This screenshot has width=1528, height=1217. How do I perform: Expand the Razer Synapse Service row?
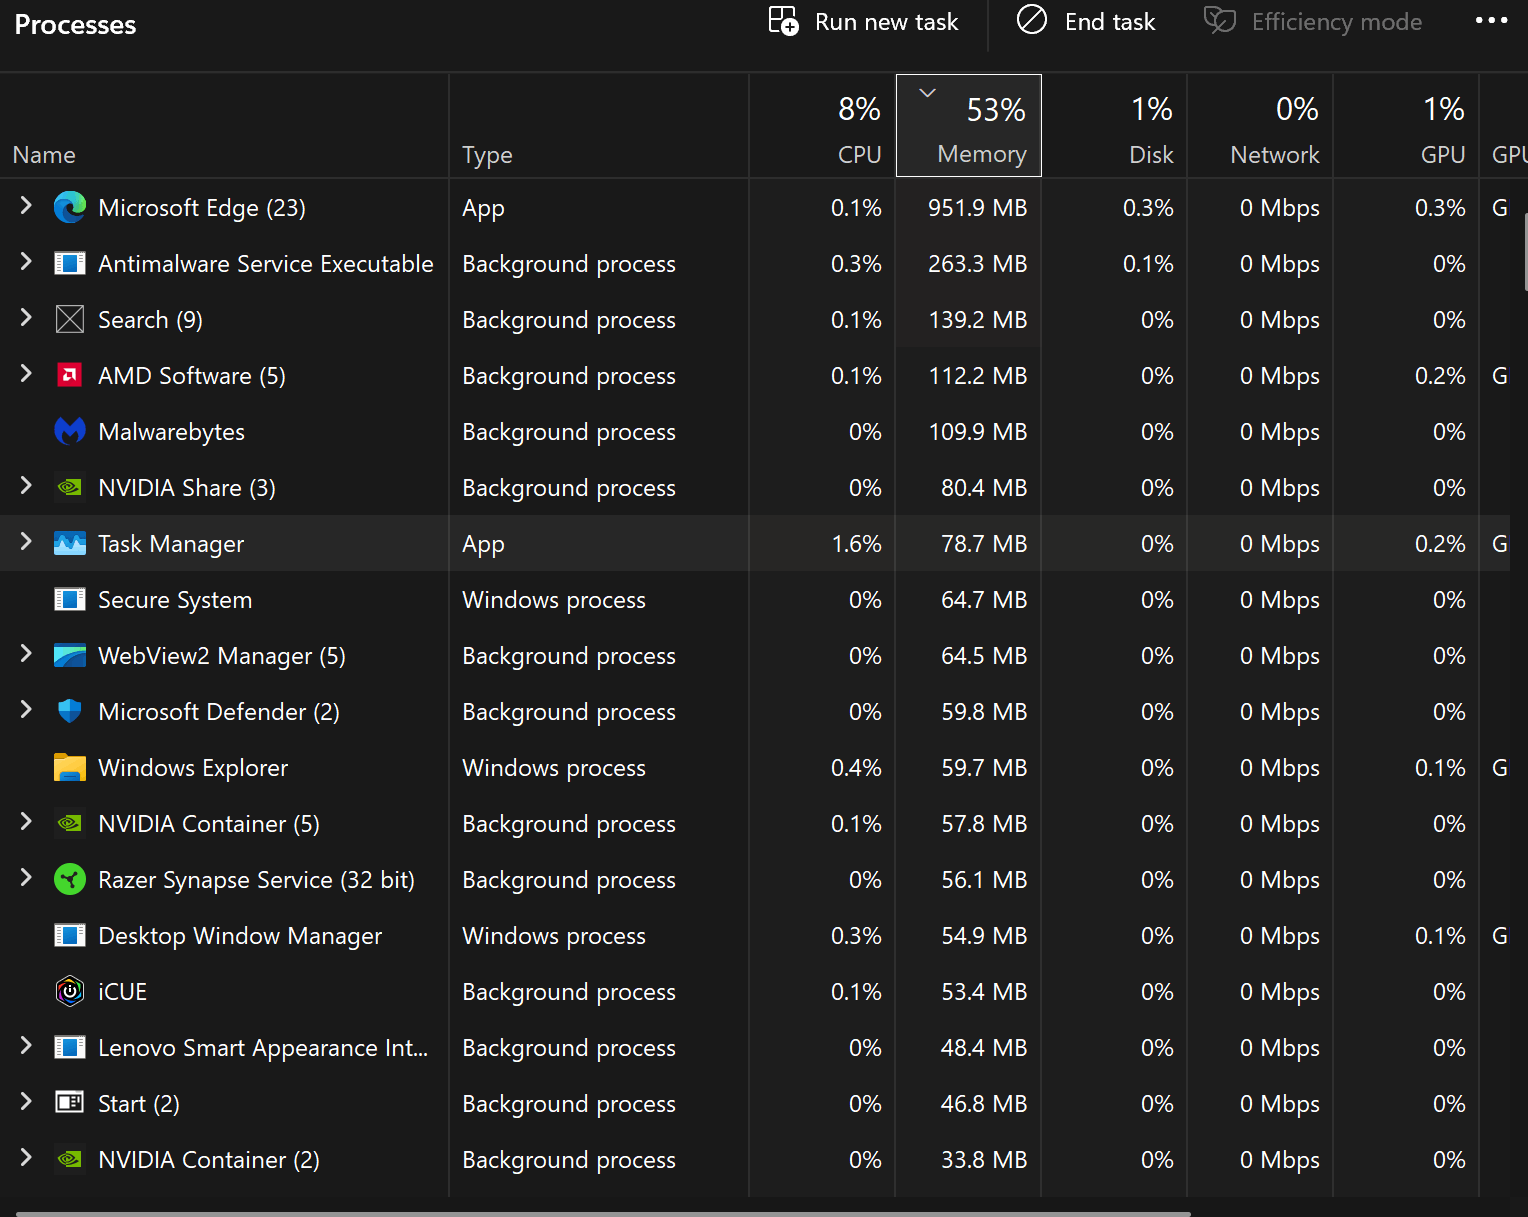pos(26,878)
